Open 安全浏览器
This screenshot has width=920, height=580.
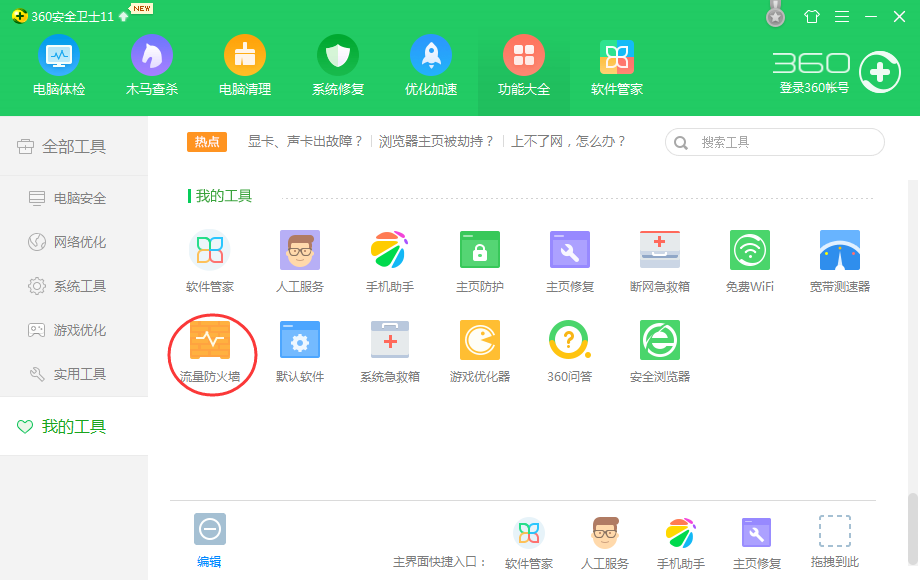(660, 349)
